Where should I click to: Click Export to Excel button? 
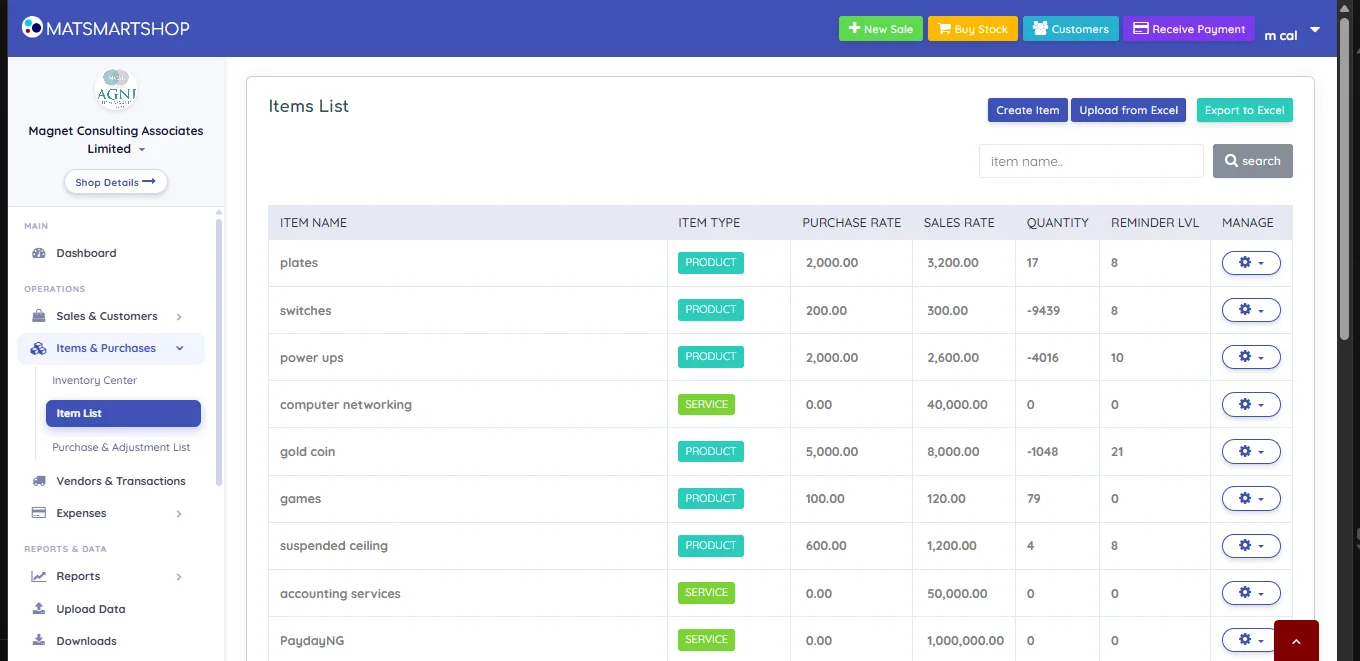(1244, 110)
